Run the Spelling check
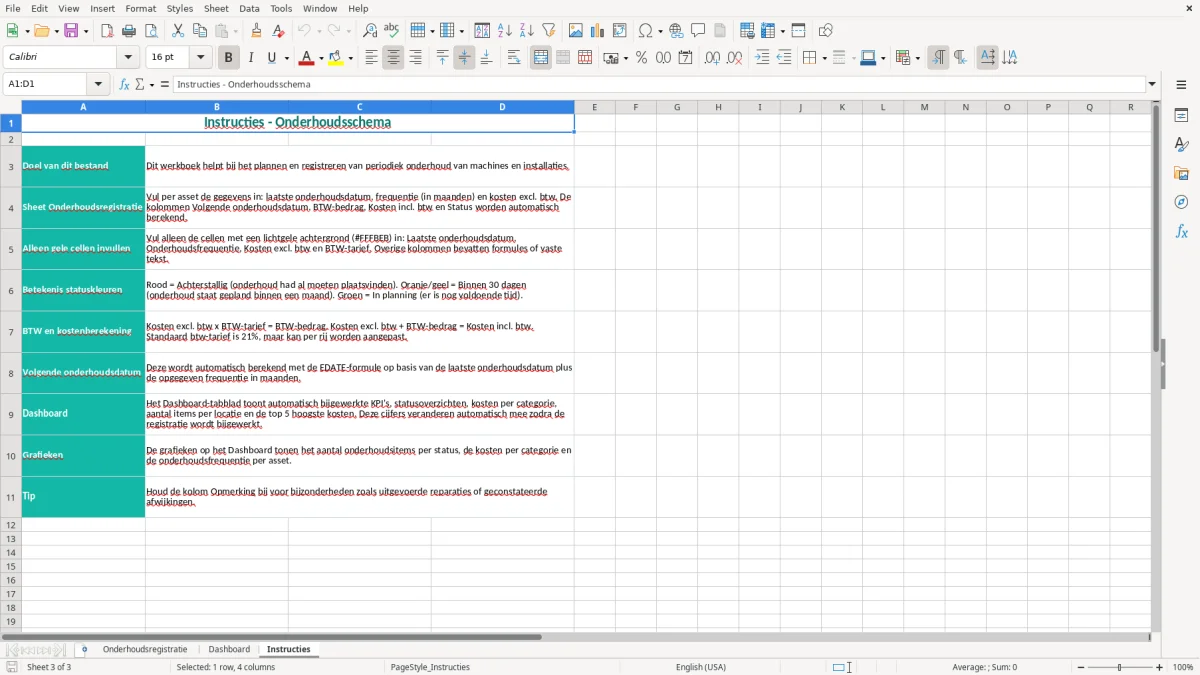The width and height of the screenshot is (1200, 675). tap(392, 31)
